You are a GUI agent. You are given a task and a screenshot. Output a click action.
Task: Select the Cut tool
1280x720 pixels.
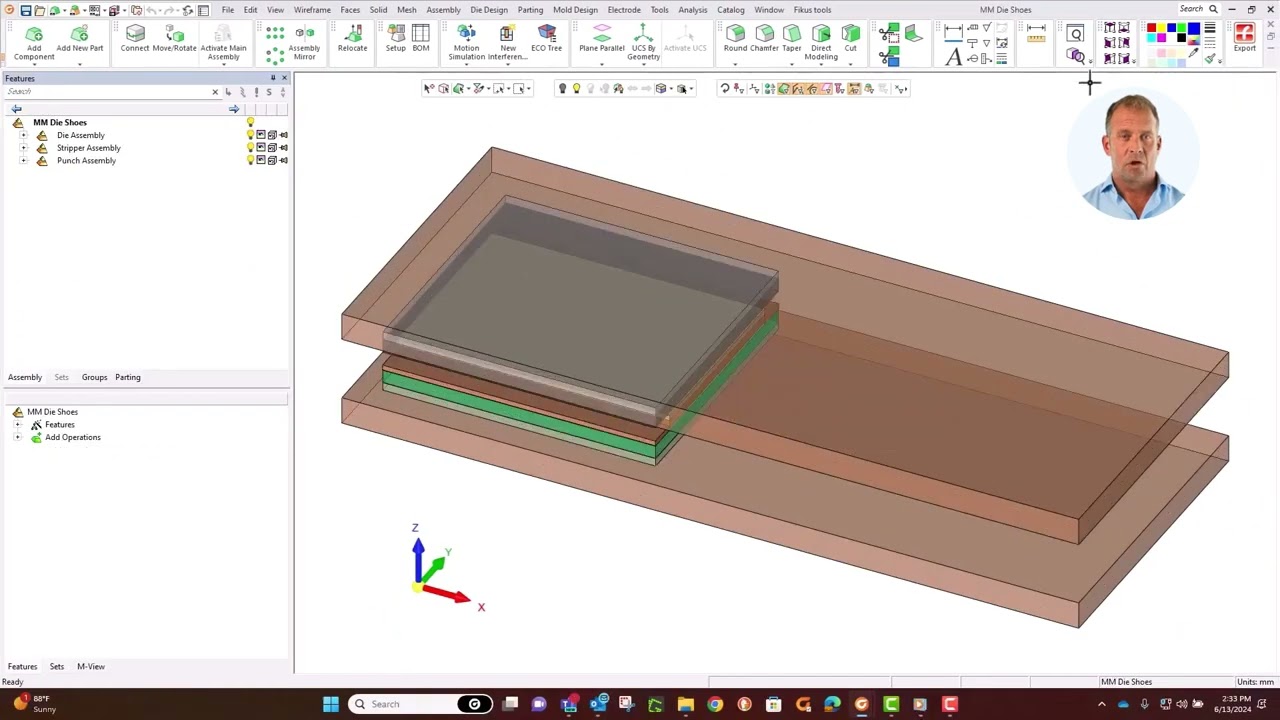(850, 40)
